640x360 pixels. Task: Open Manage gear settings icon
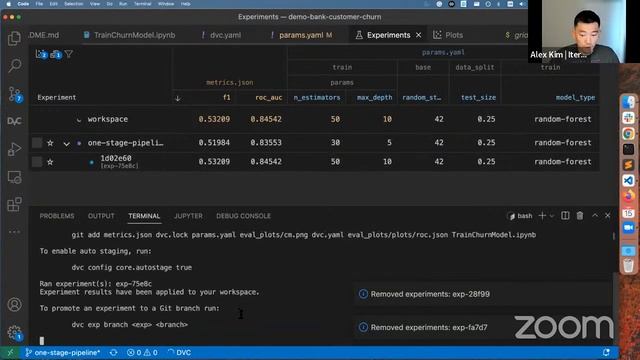pyautogui.click(x=15, y=332)
